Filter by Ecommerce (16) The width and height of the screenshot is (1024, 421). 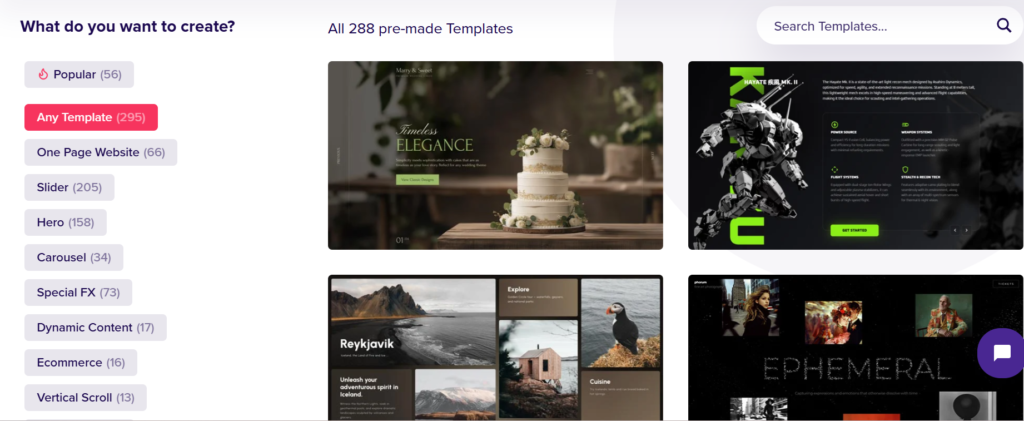(81, 362)
